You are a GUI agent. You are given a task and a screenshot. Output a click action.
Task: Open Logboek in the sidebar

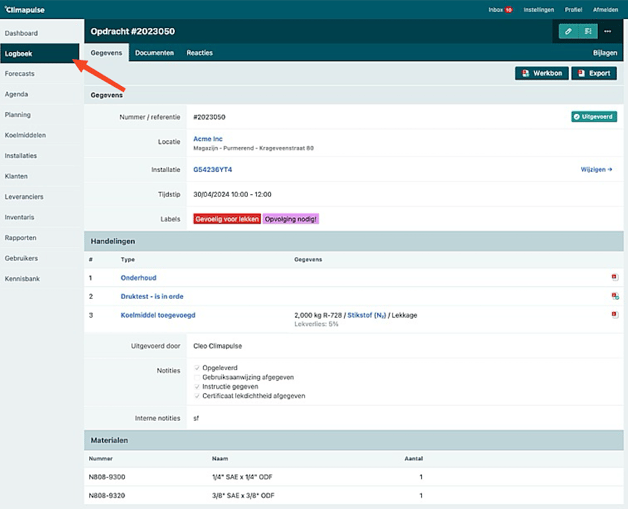click(20, 53)
